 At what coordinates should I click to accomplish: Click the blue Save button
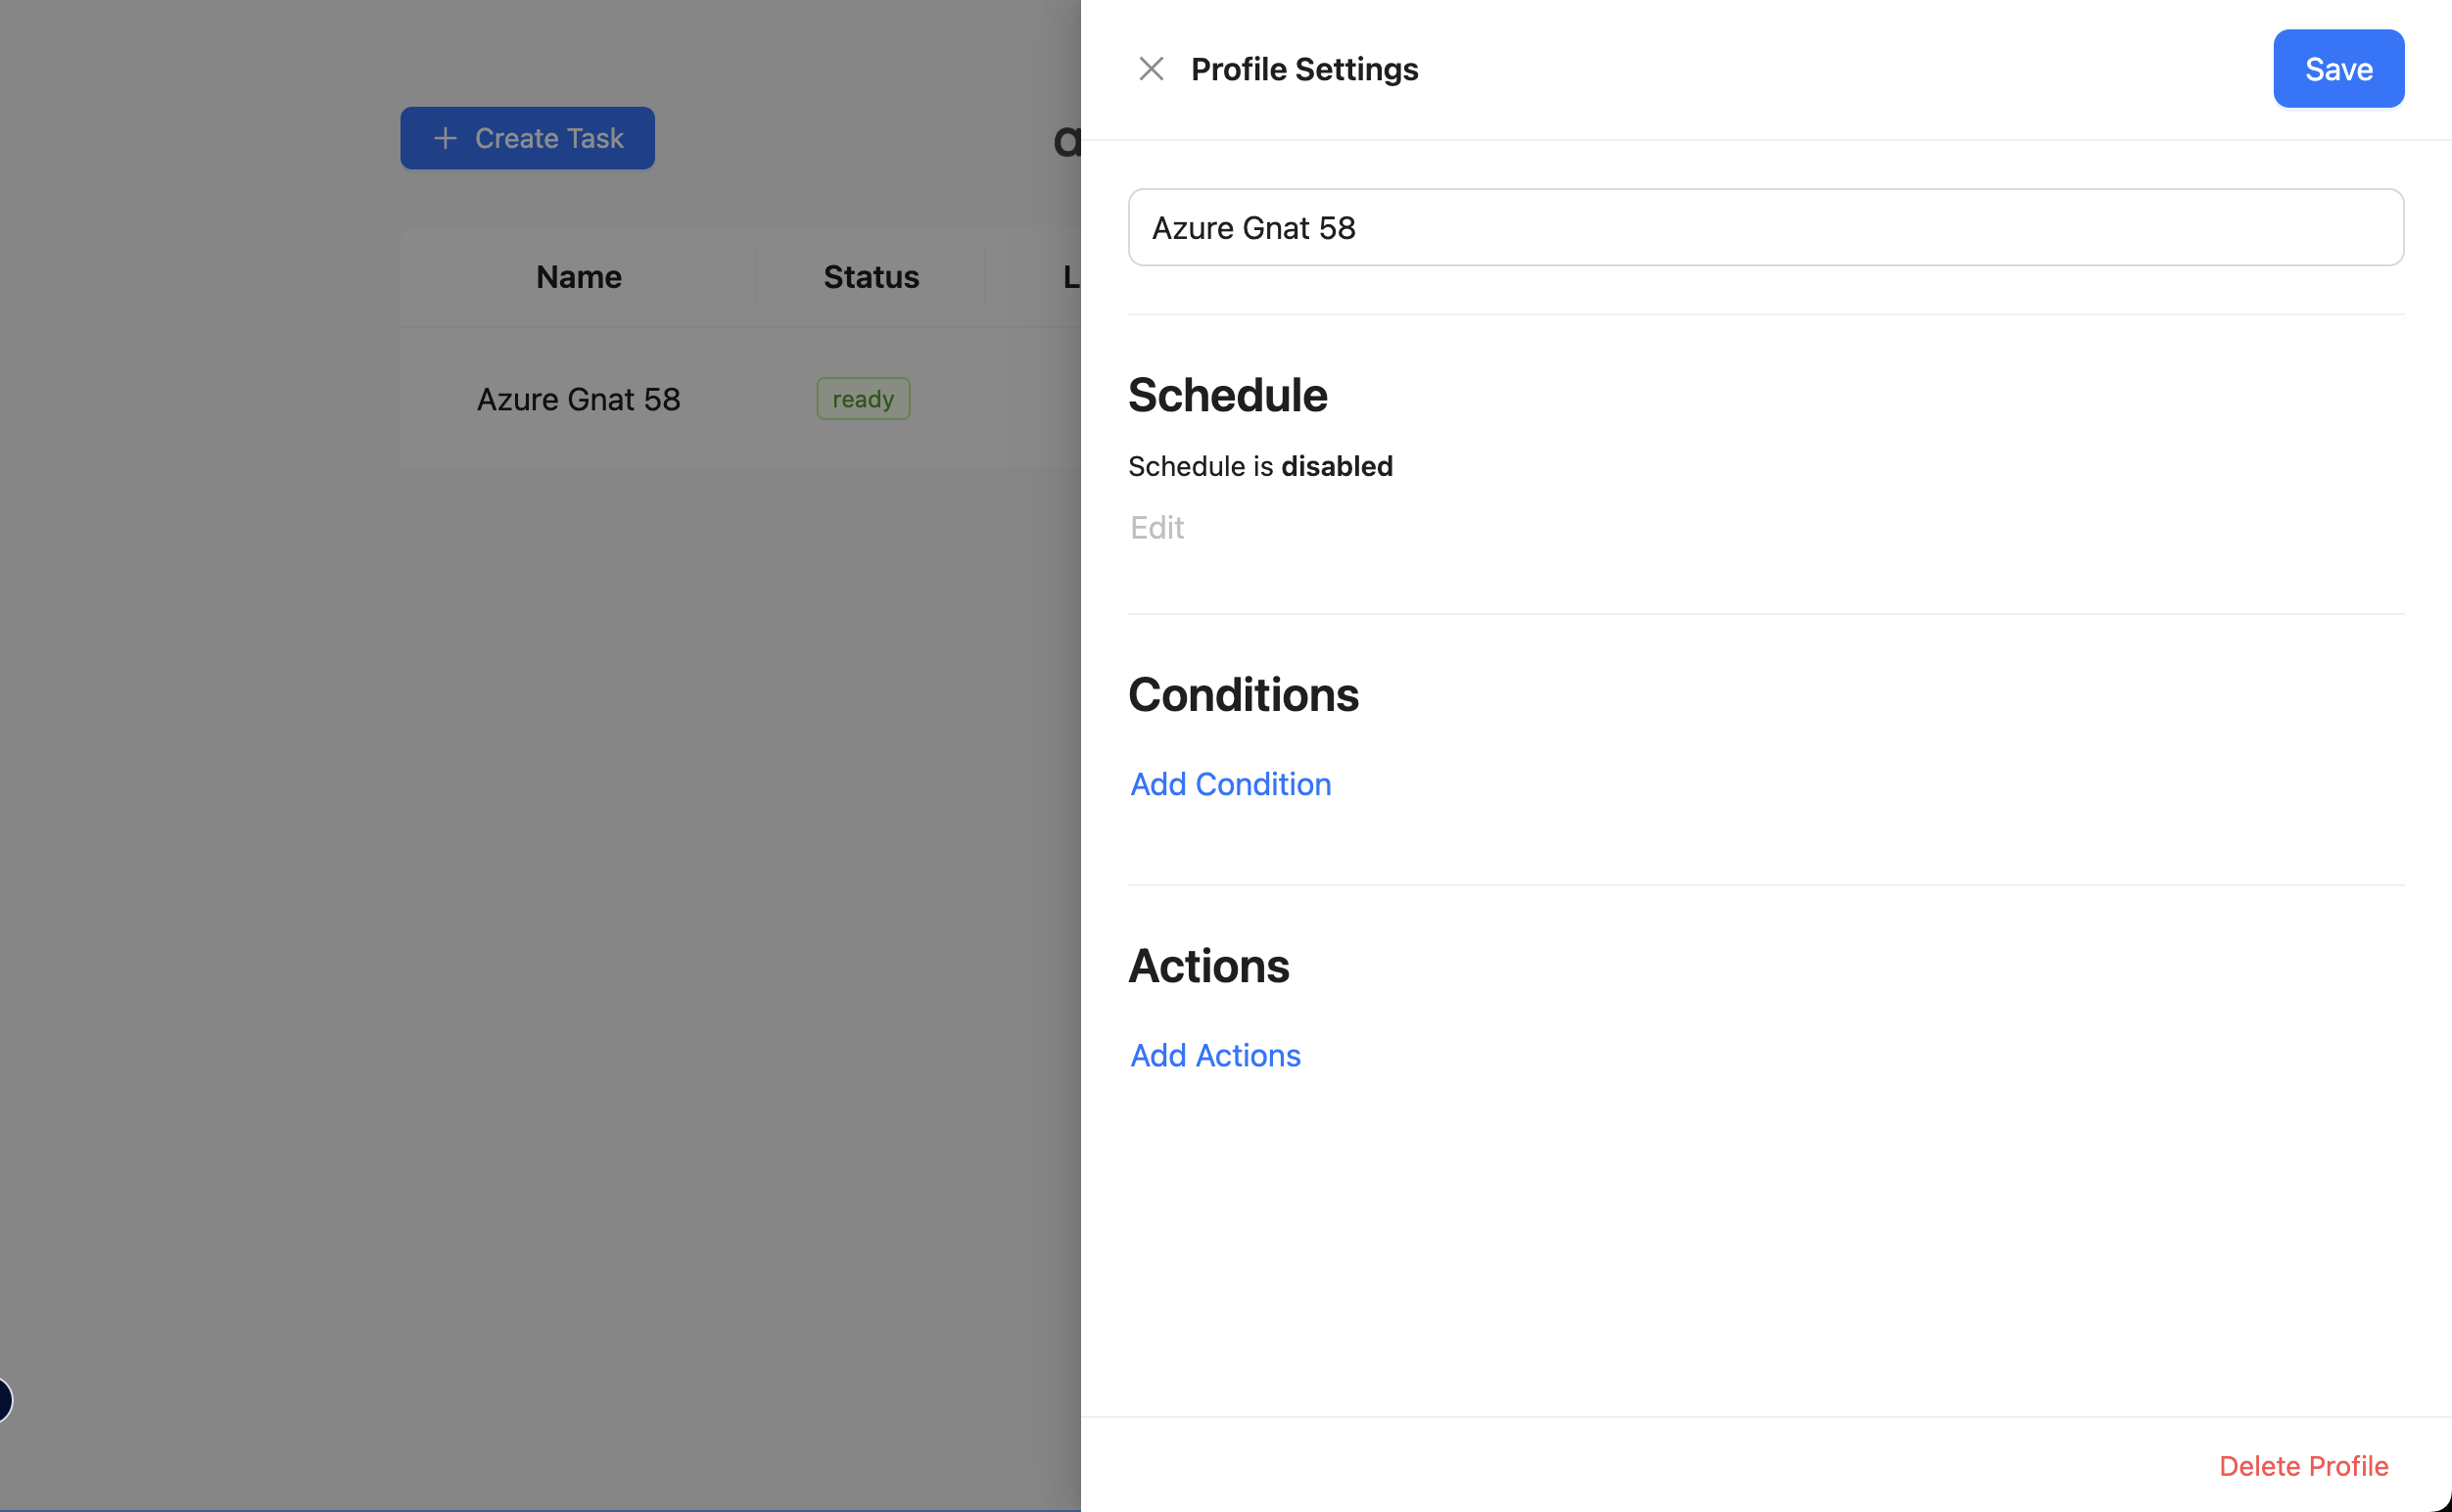pos(2338,69)
